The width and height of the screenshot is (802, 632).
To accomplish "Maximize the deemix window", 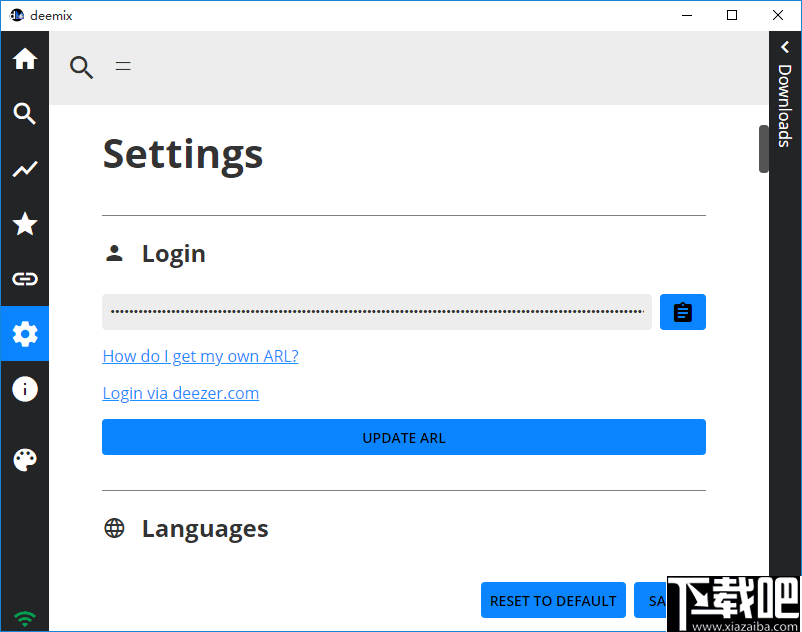I will pos(731,15).
